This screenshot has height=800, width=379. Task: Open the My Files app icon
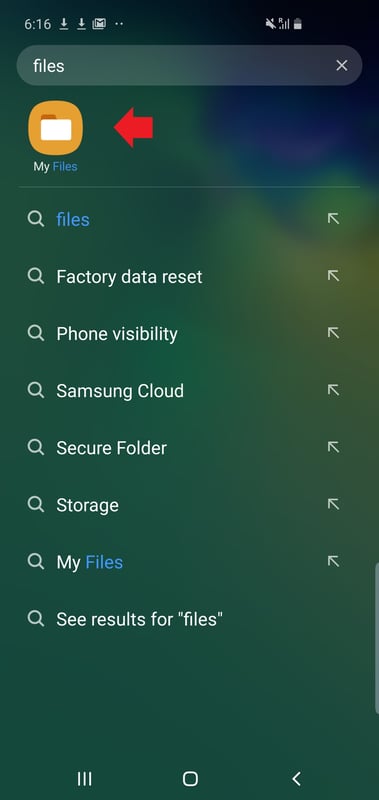click(55, 128)
